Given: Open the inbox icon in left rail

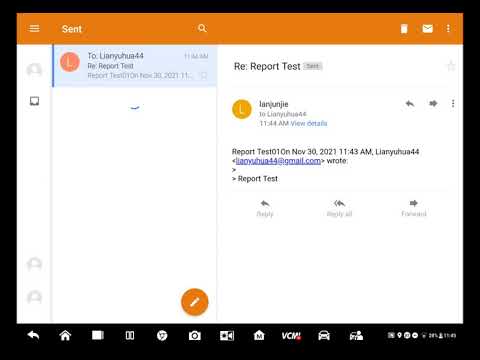Looking at the screenshot, I should [34, 101].
